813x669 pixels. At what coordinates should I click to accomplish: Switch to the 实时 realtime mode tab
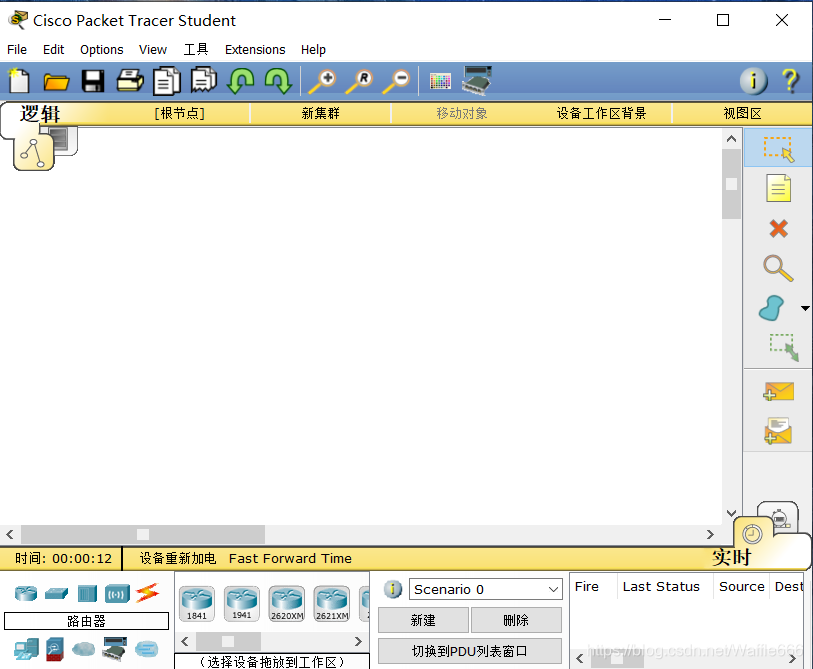pyautogui.click(x=732, y=557)
